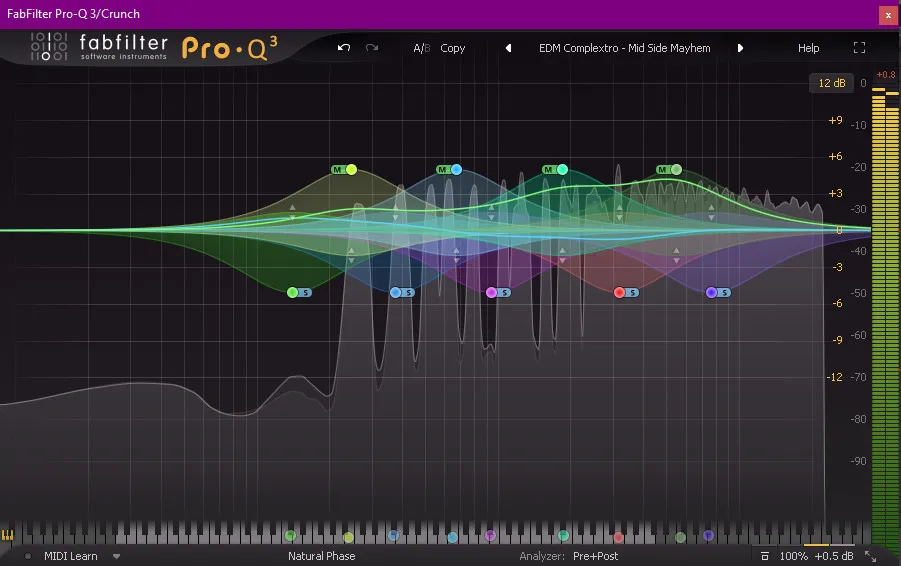Open the Natural Phase processing mode menu
This screenshot has height=566, width=901.
321,556
